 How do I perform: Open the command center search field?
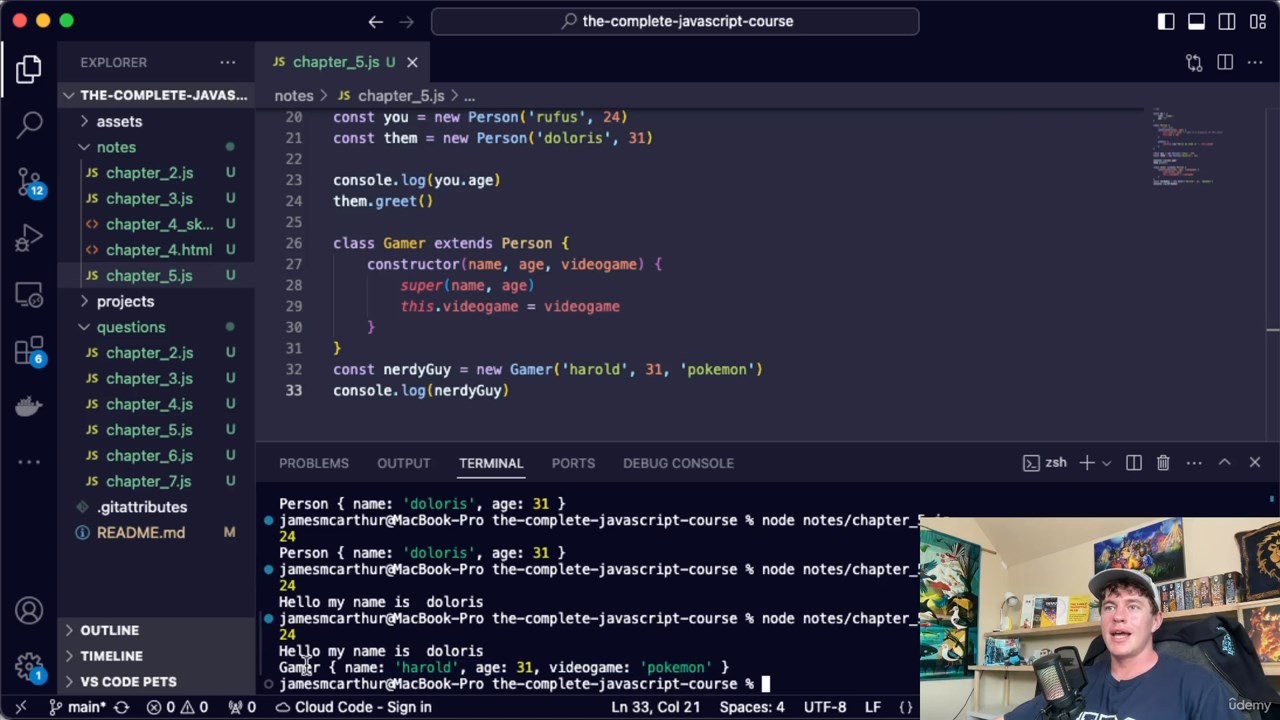[675, 21]
